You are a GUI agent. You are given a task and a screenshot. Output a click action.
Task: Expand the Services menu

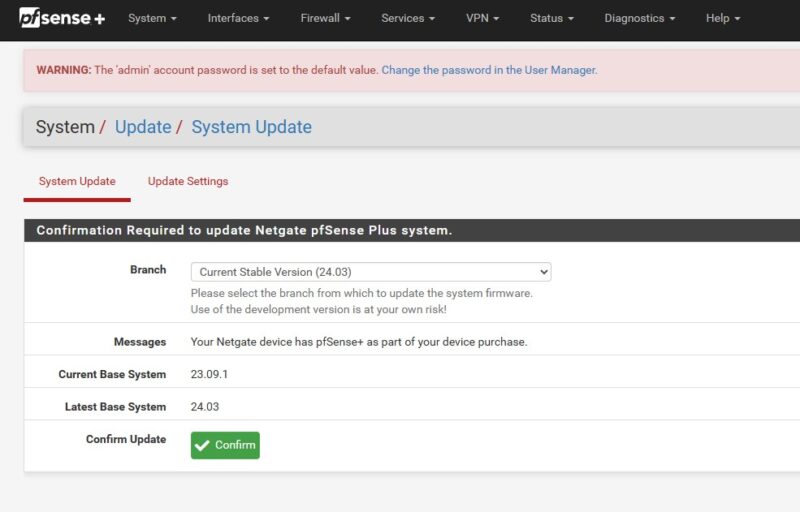coord(408,18)
